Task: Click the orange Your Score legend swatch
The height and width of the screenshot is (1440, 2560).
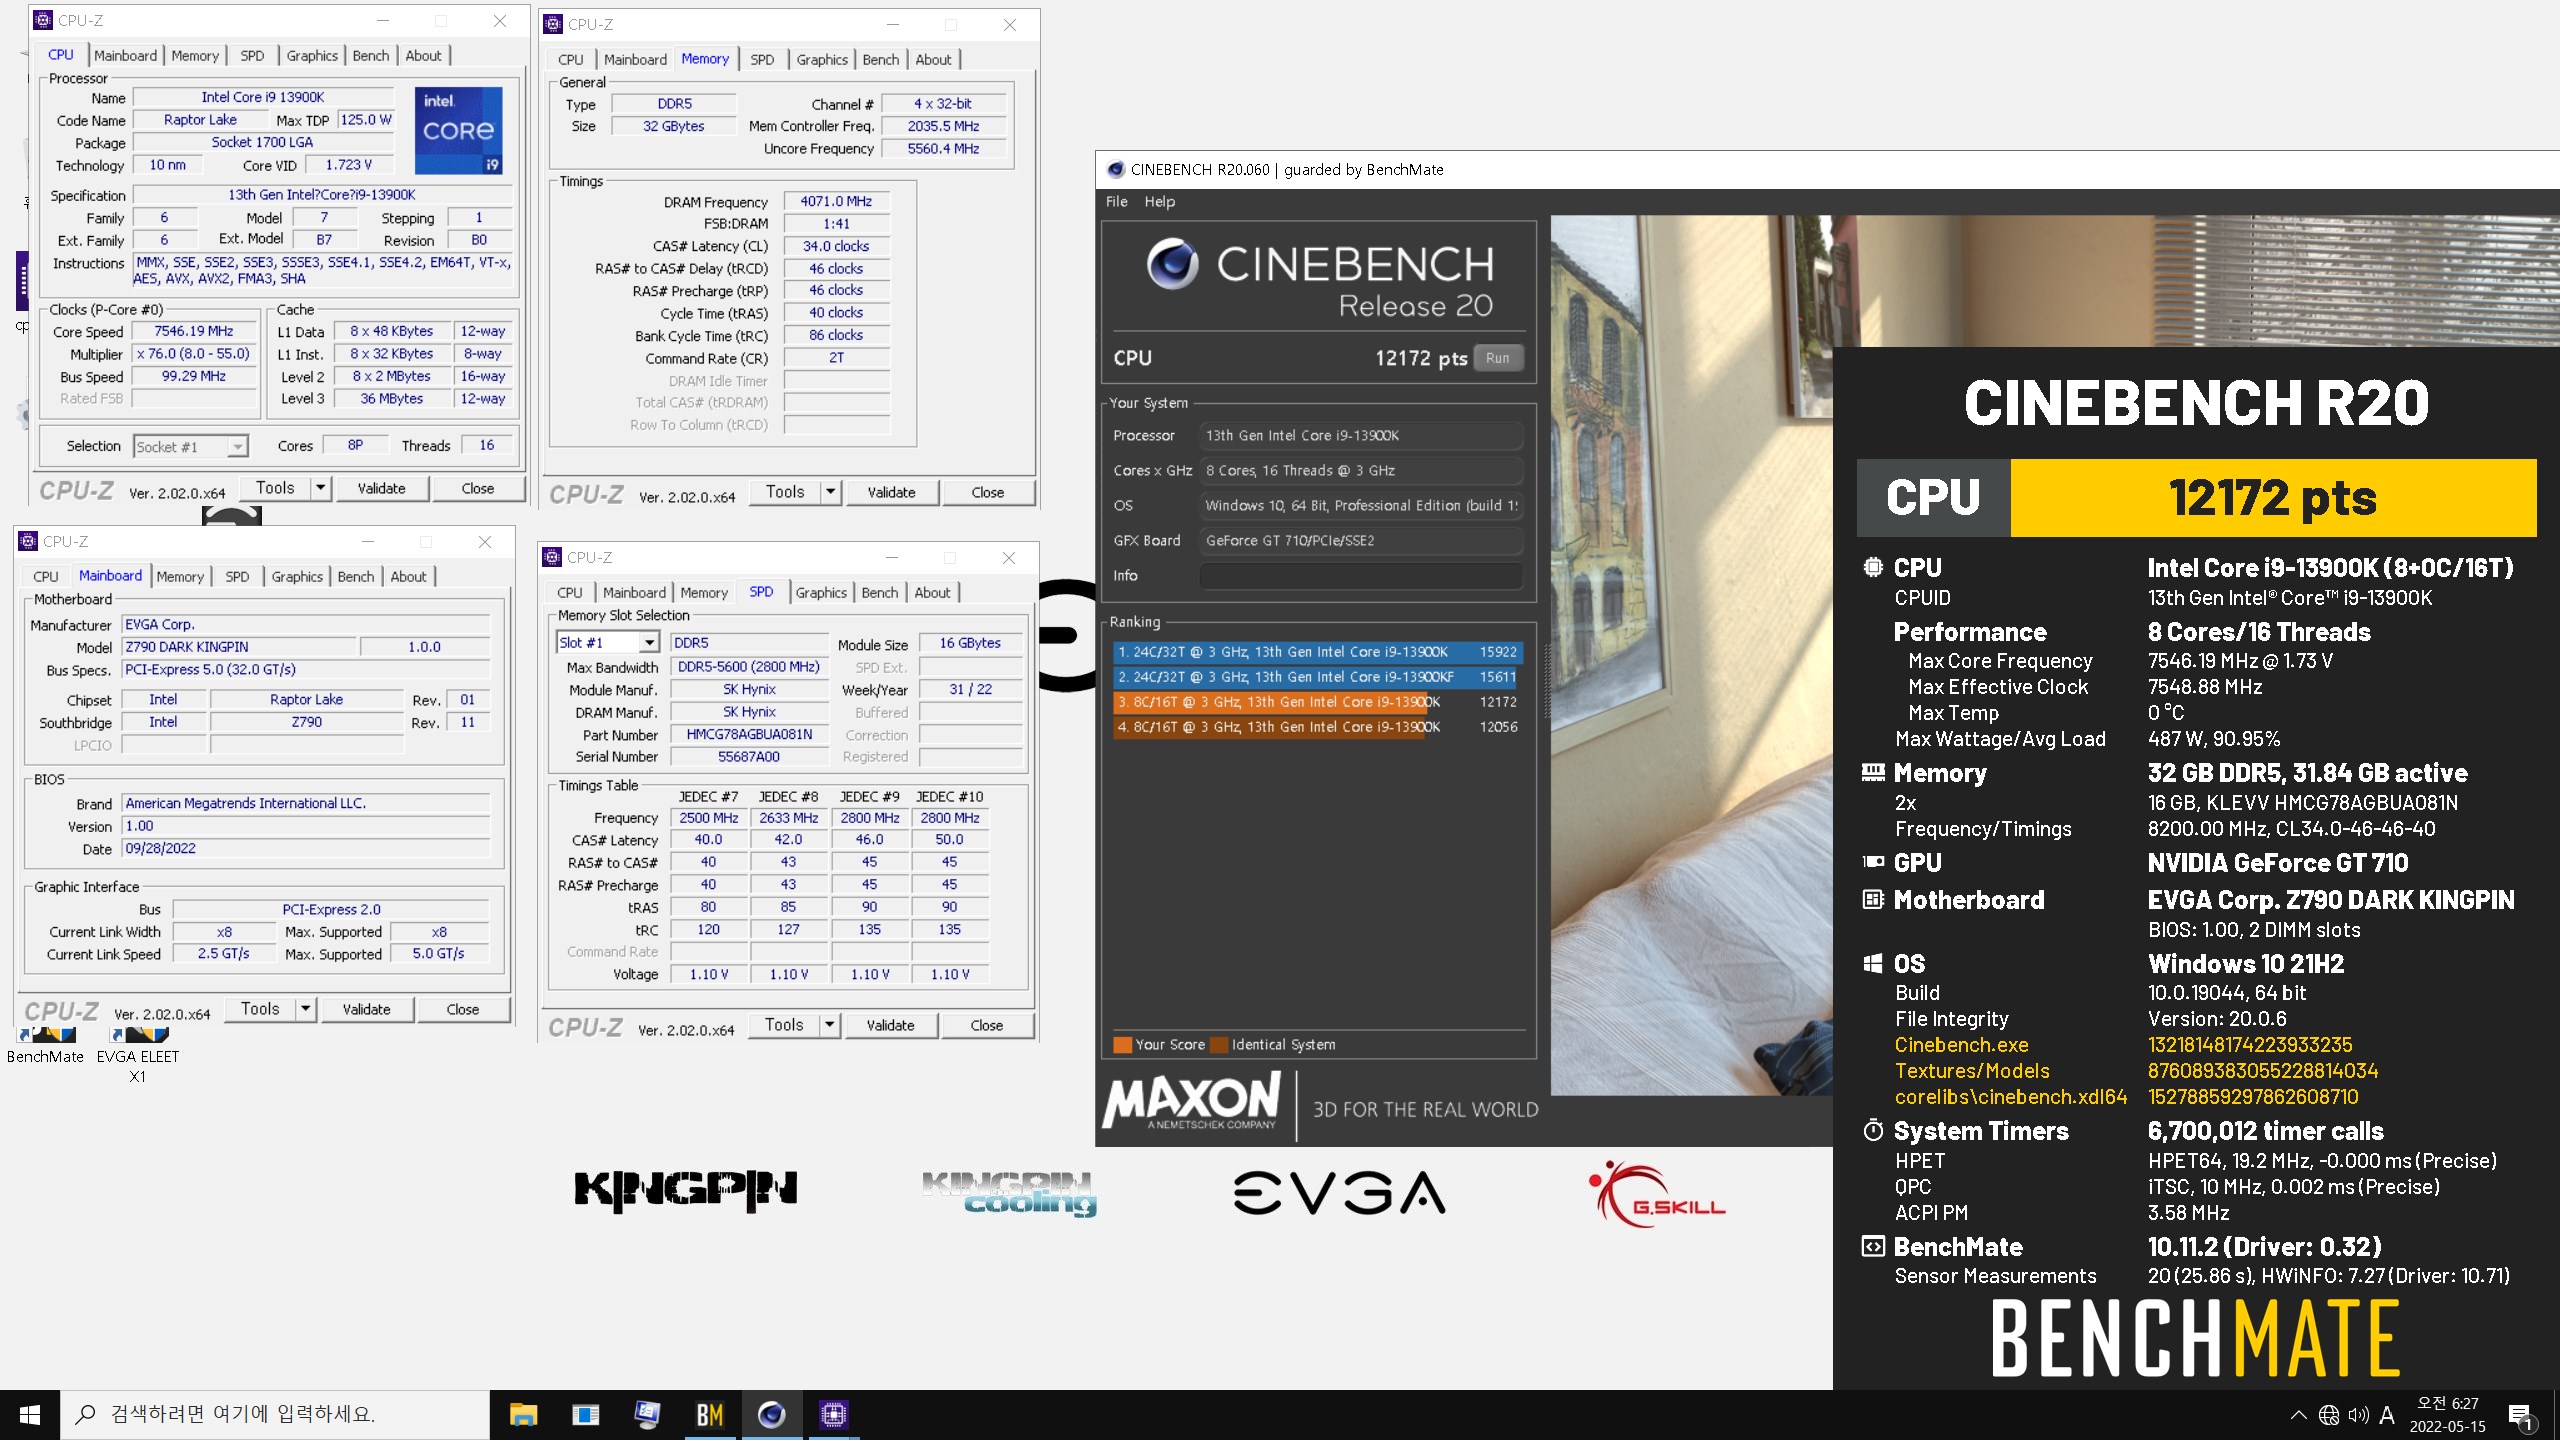Action: coord(1123,1045)
